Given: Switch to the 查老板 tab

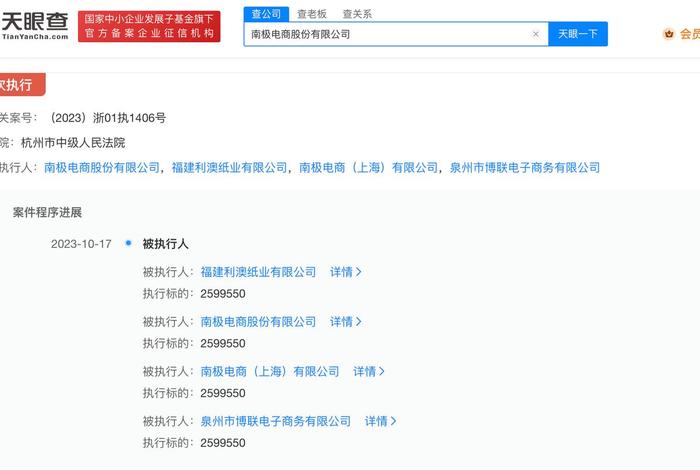Looking at the screenshot, I should pyautogui.click(x=312, y=14).
